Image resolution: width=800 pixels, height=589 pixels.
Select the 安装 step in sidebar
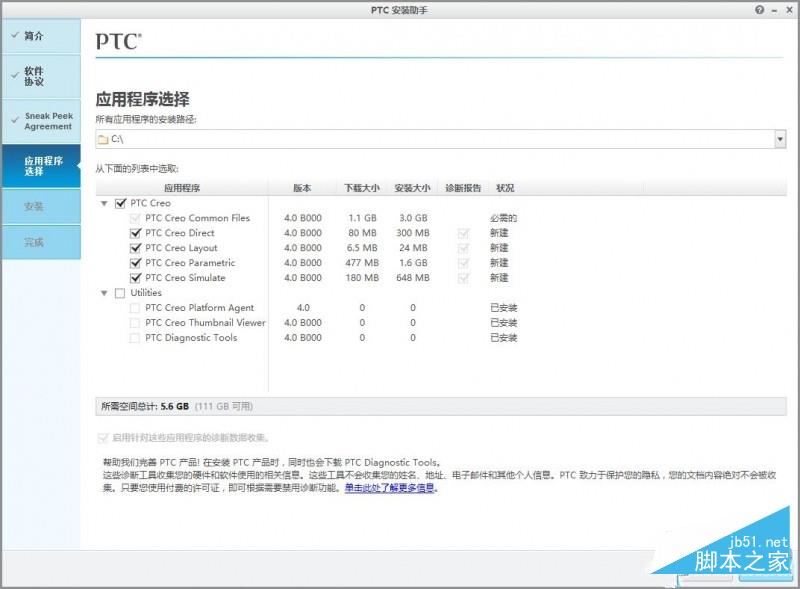click(x=41, y=207)
